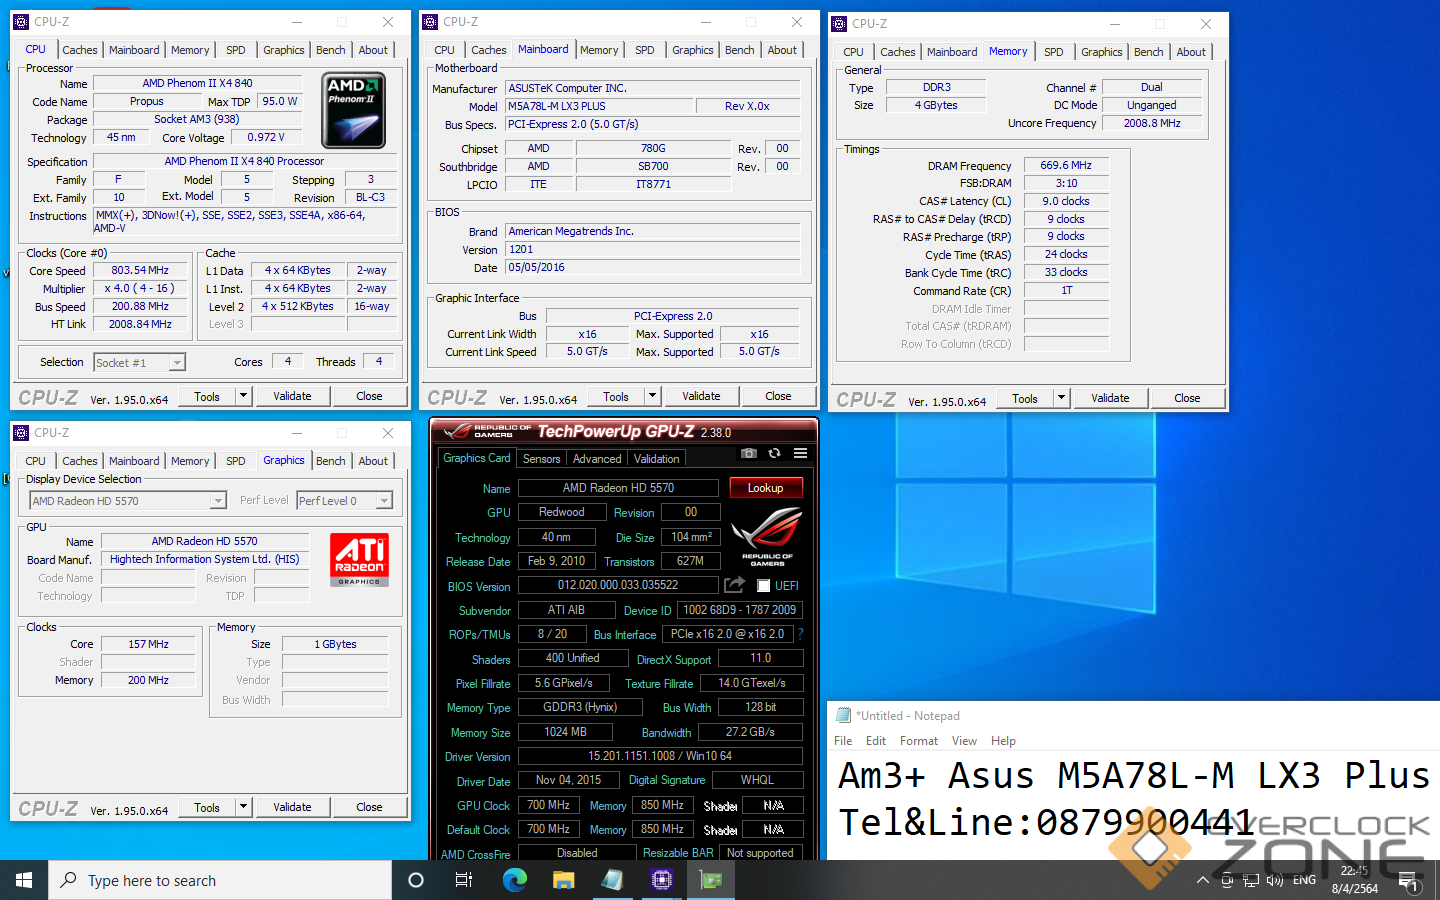This screenshot has height=900, width=1440.
Task: Open the Task View taskbar icon
Action: pyautogui.click(x=464, y=880)
